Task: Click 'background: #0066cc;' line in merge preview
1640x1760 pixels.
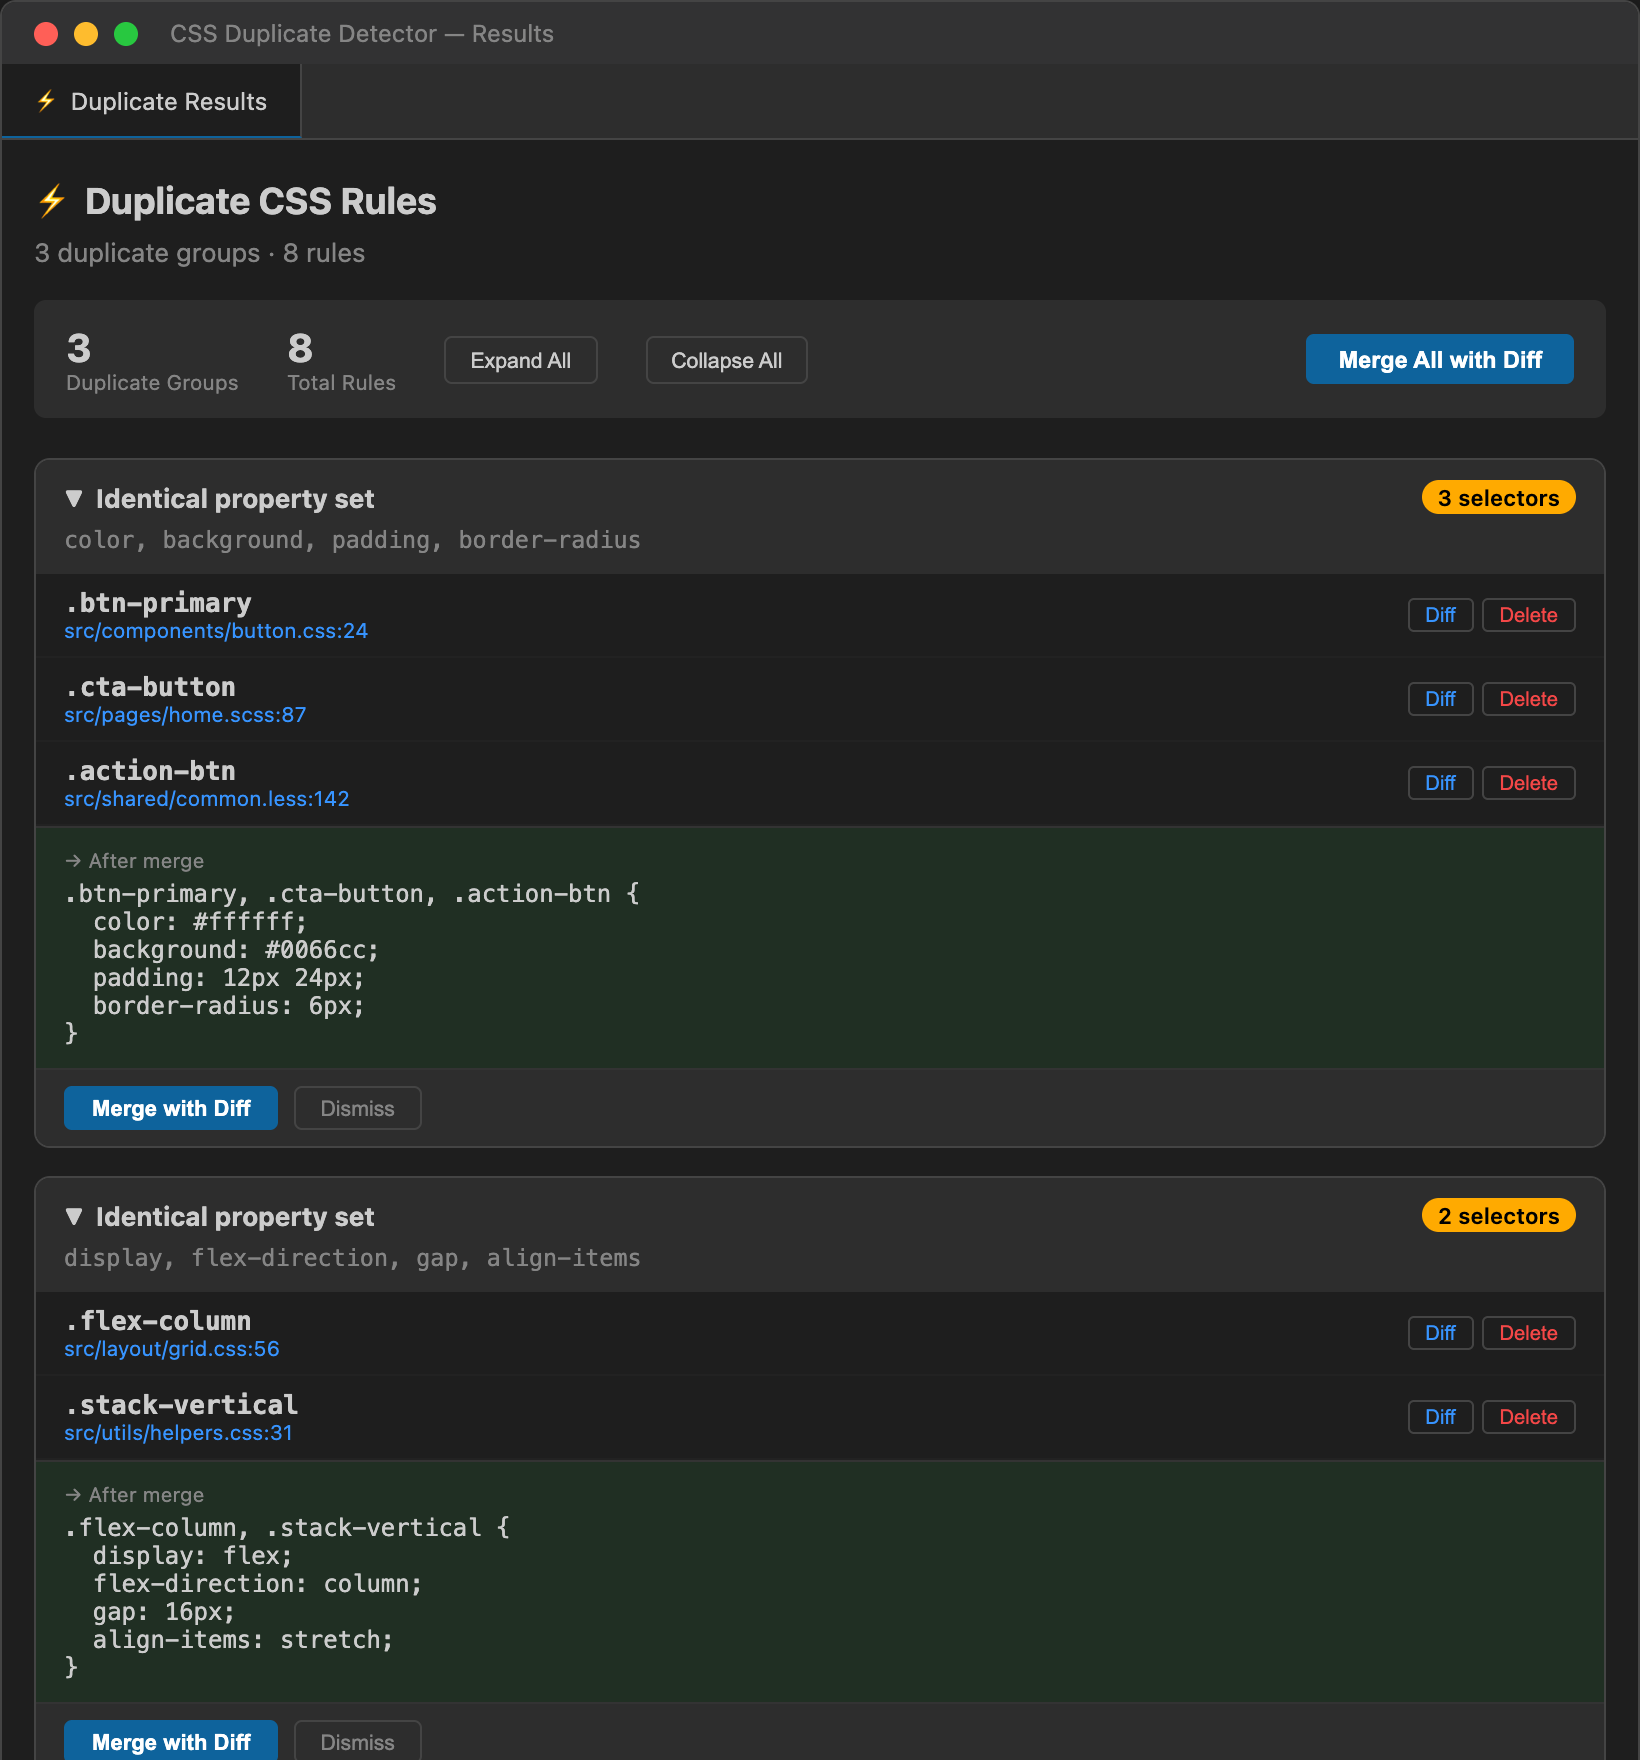Action: (x=236, y=950)
